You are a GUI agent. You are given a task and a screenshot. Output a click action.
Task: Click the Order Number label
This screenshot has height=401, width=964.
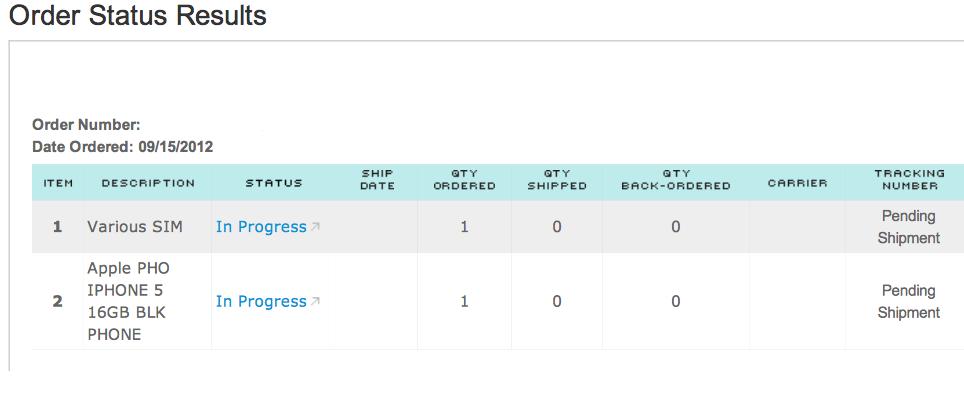pos(86,125)
